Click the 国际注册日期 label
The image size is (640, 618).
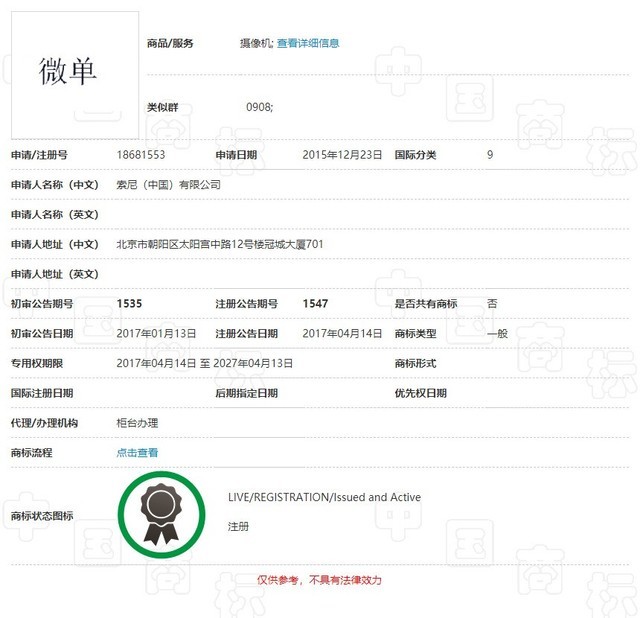(42, 393)
